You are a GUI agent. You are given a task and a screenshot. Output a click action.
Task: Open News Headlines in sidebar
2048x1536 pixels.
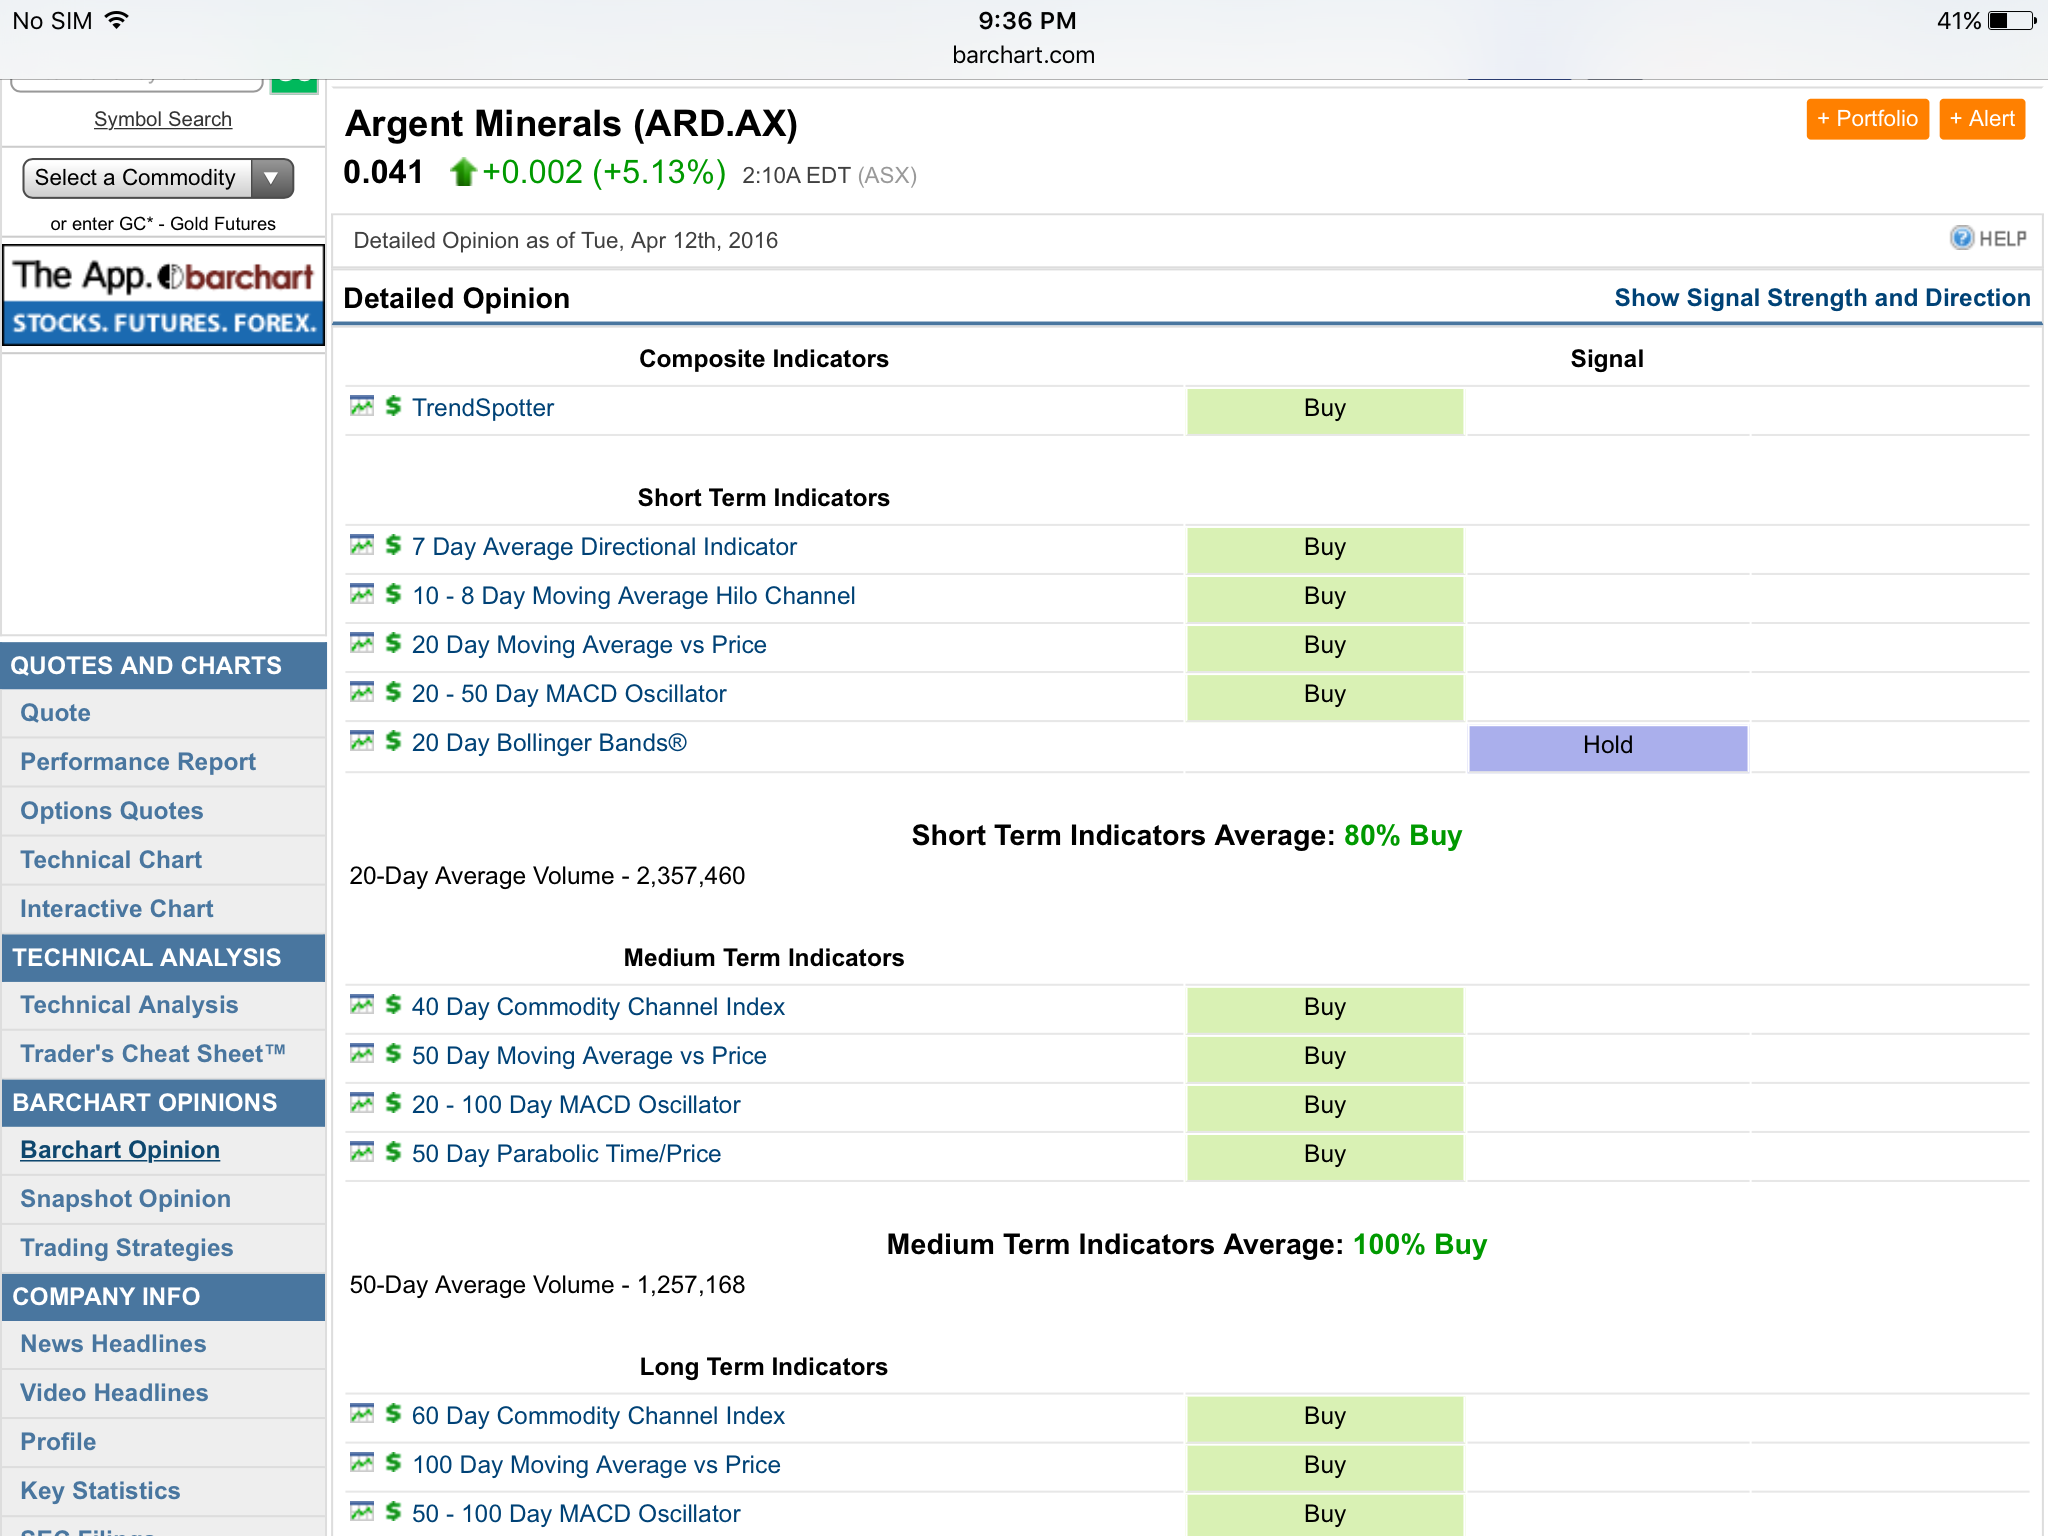[113, 1344]
